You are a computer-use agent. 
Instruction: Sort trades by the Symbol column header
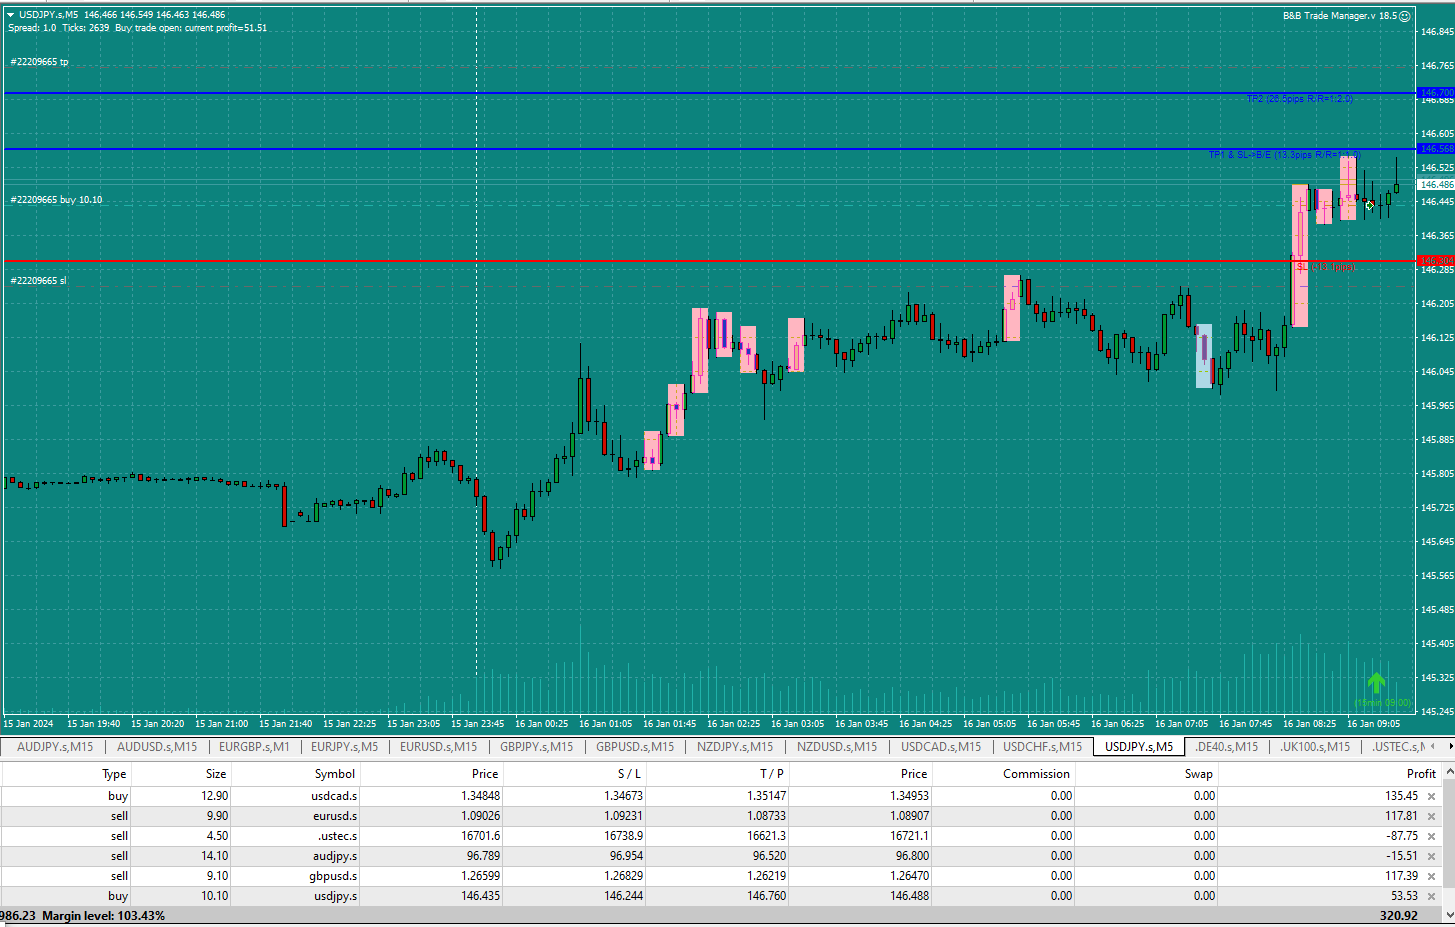[x=334, y=774]
